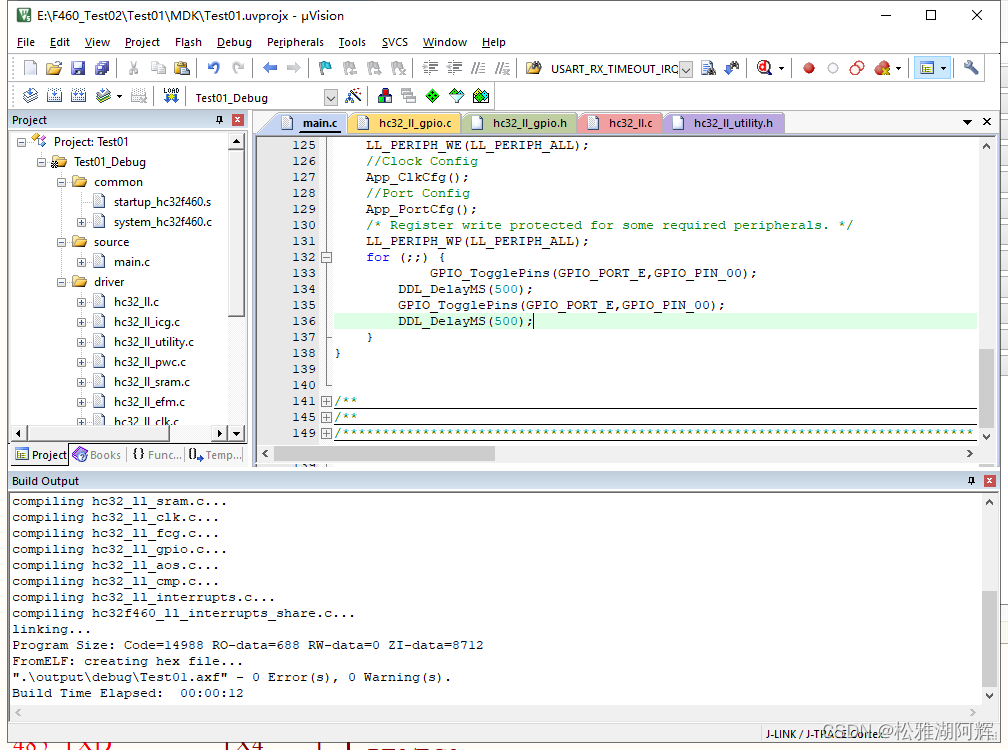Insert or remove a bookmark flag
This screenshot has height=750, width=1008.
[325, 68]
